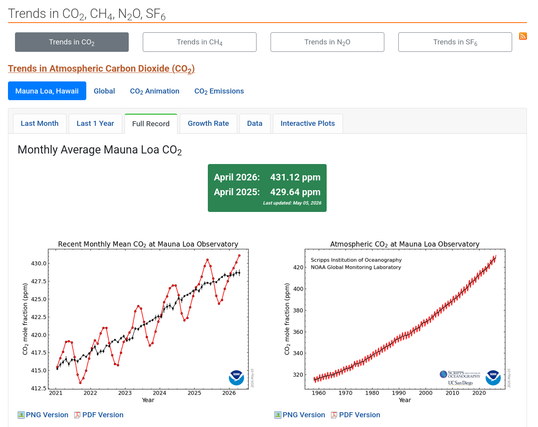This screenshot has width=538, height=427.
Task: Open the Data tab
Action: (x=255, y=124)
